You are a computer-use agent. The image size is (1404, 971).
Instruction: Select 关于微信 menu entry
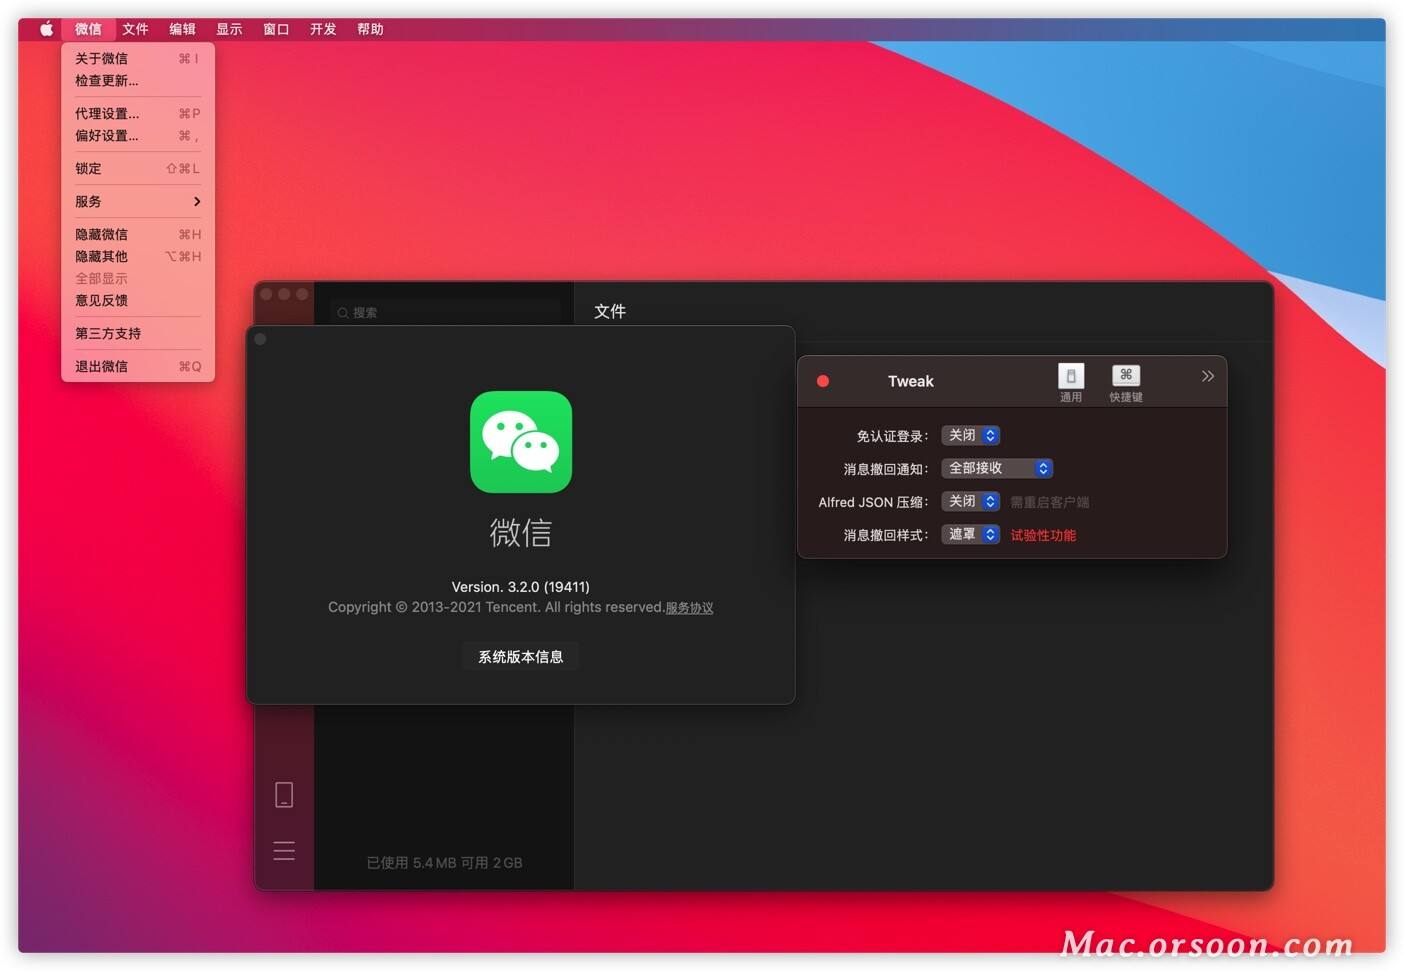click(x=138, y=58)
